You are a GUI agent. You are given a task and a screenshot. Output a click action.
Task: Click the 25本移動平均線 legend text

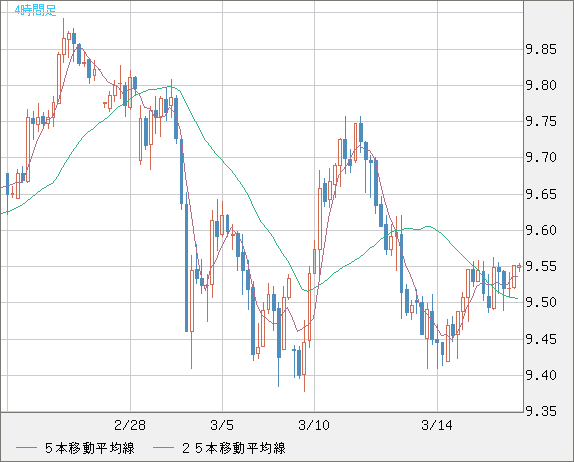pos(234,448)
